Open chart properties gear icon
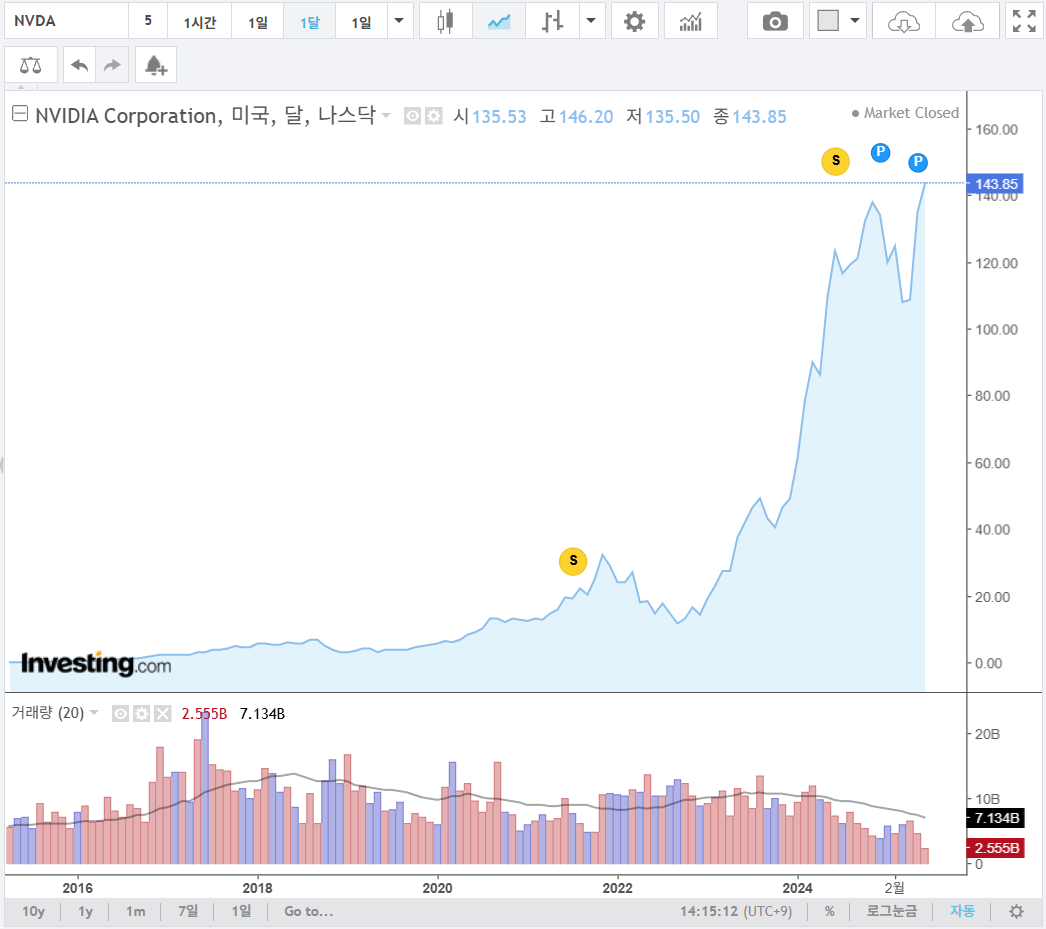This screenshot has height=929, width=1046. 634,21
